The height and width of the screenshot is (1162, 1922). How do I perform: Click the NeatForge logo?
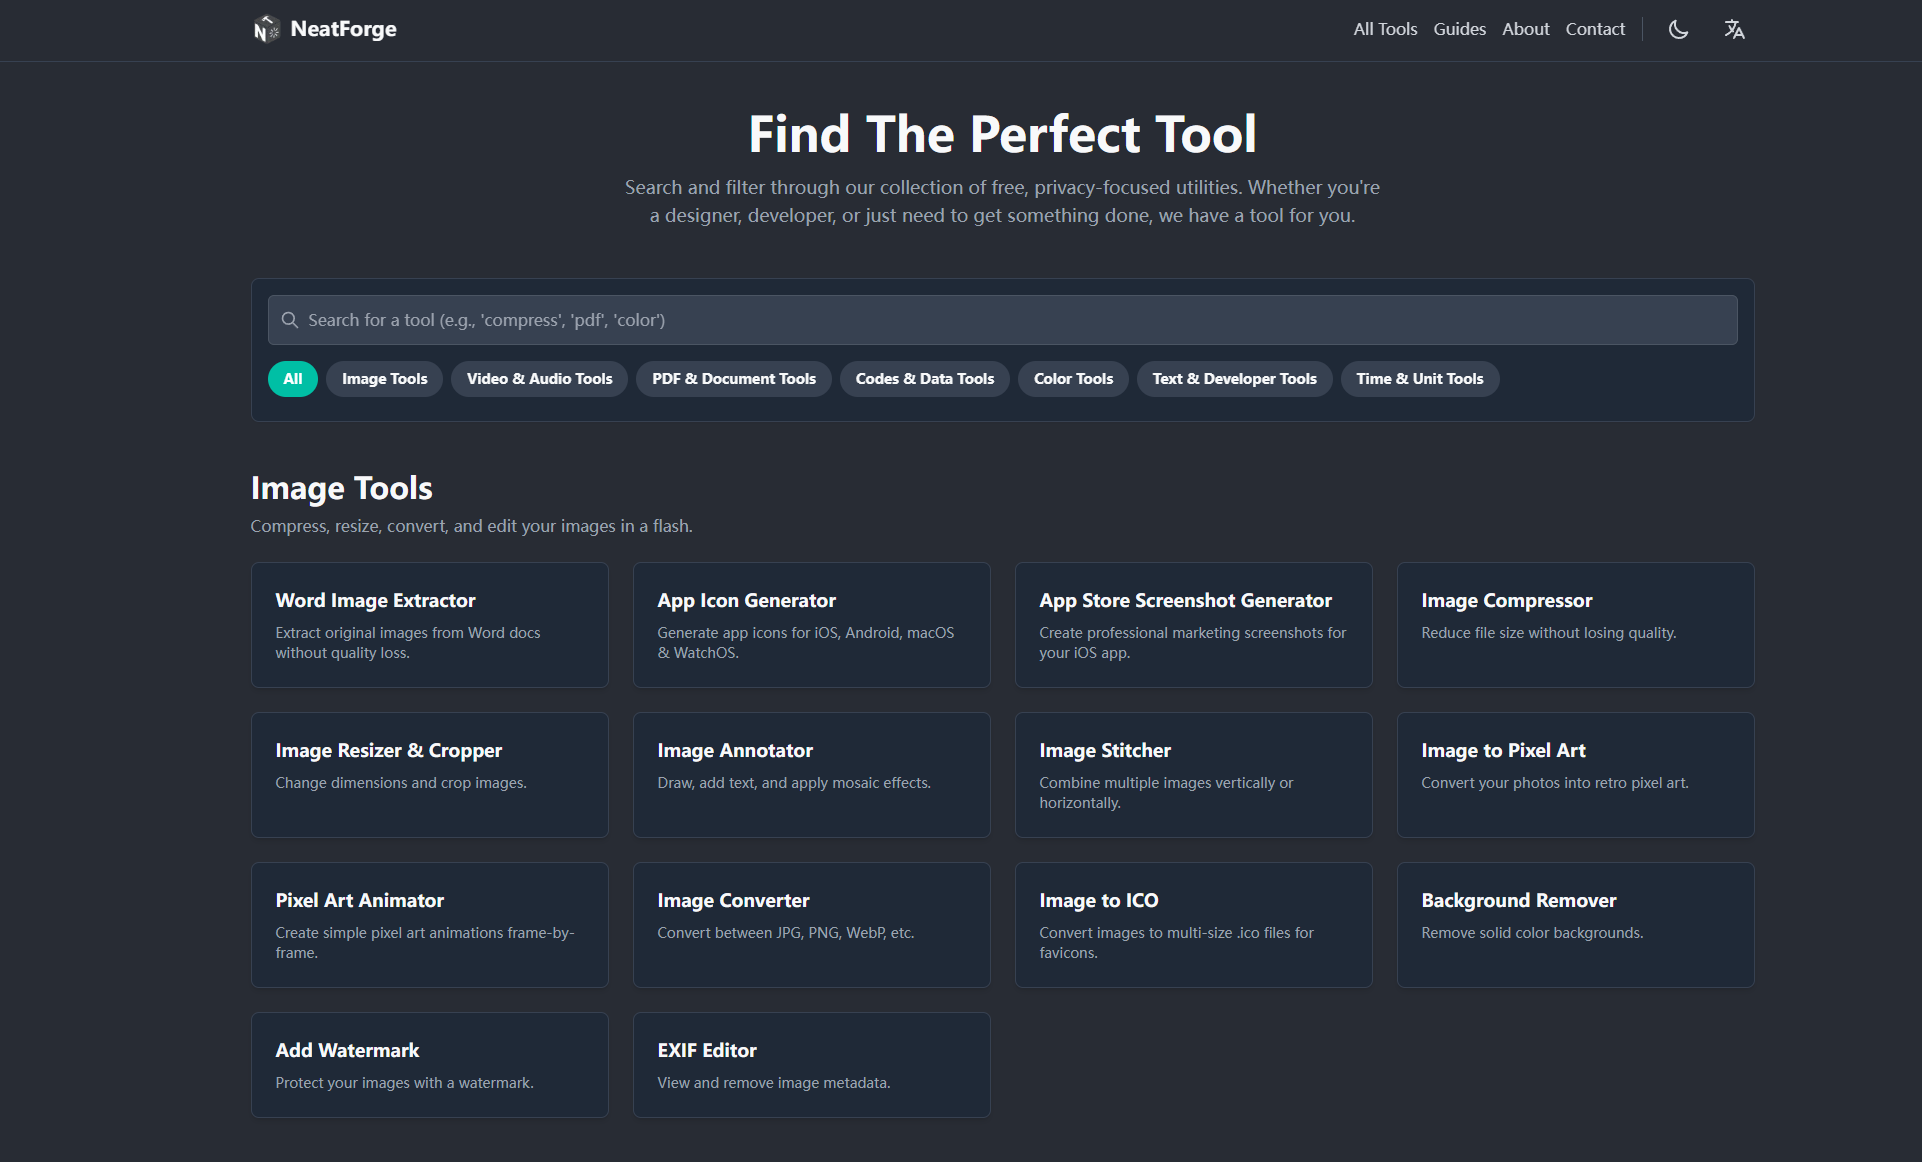pyautogui.click(x=324, y=29)
